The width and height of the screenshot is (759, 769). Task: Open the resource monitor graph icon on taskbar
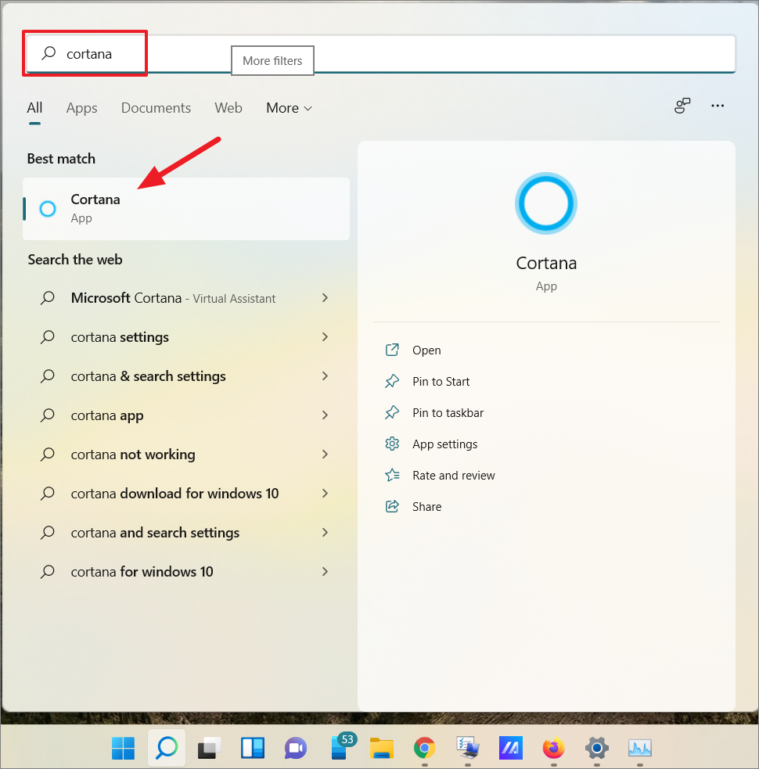click(640, 748)
